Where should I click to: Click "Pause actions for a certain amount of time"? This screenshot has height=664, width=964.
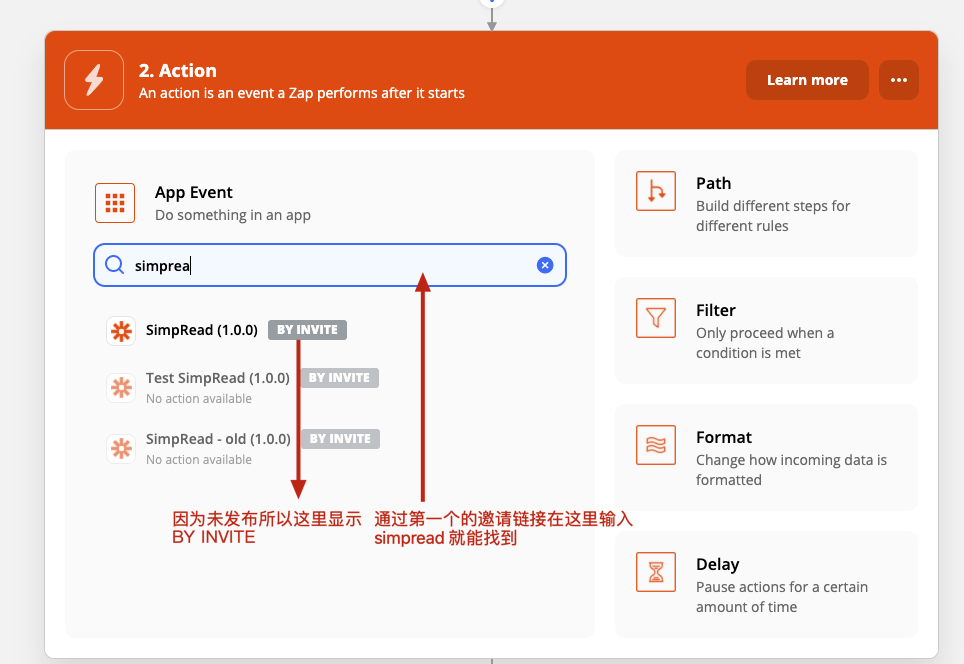pyautogui.click(x=782, y=596)
